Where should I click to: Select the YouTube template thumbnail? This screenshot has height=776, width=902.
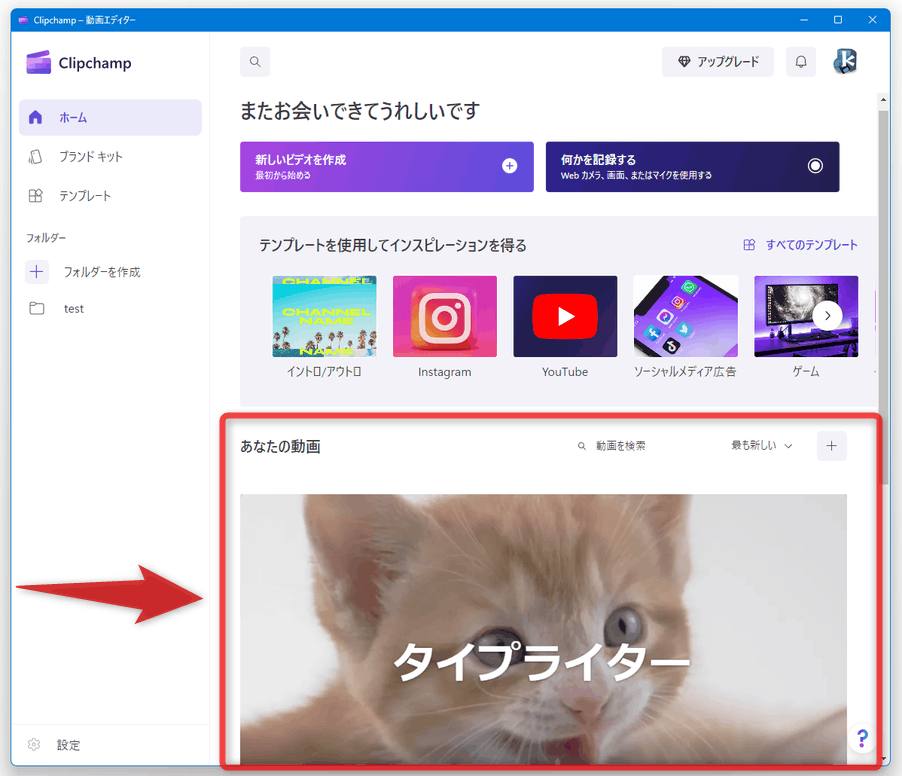click(565, 316)
